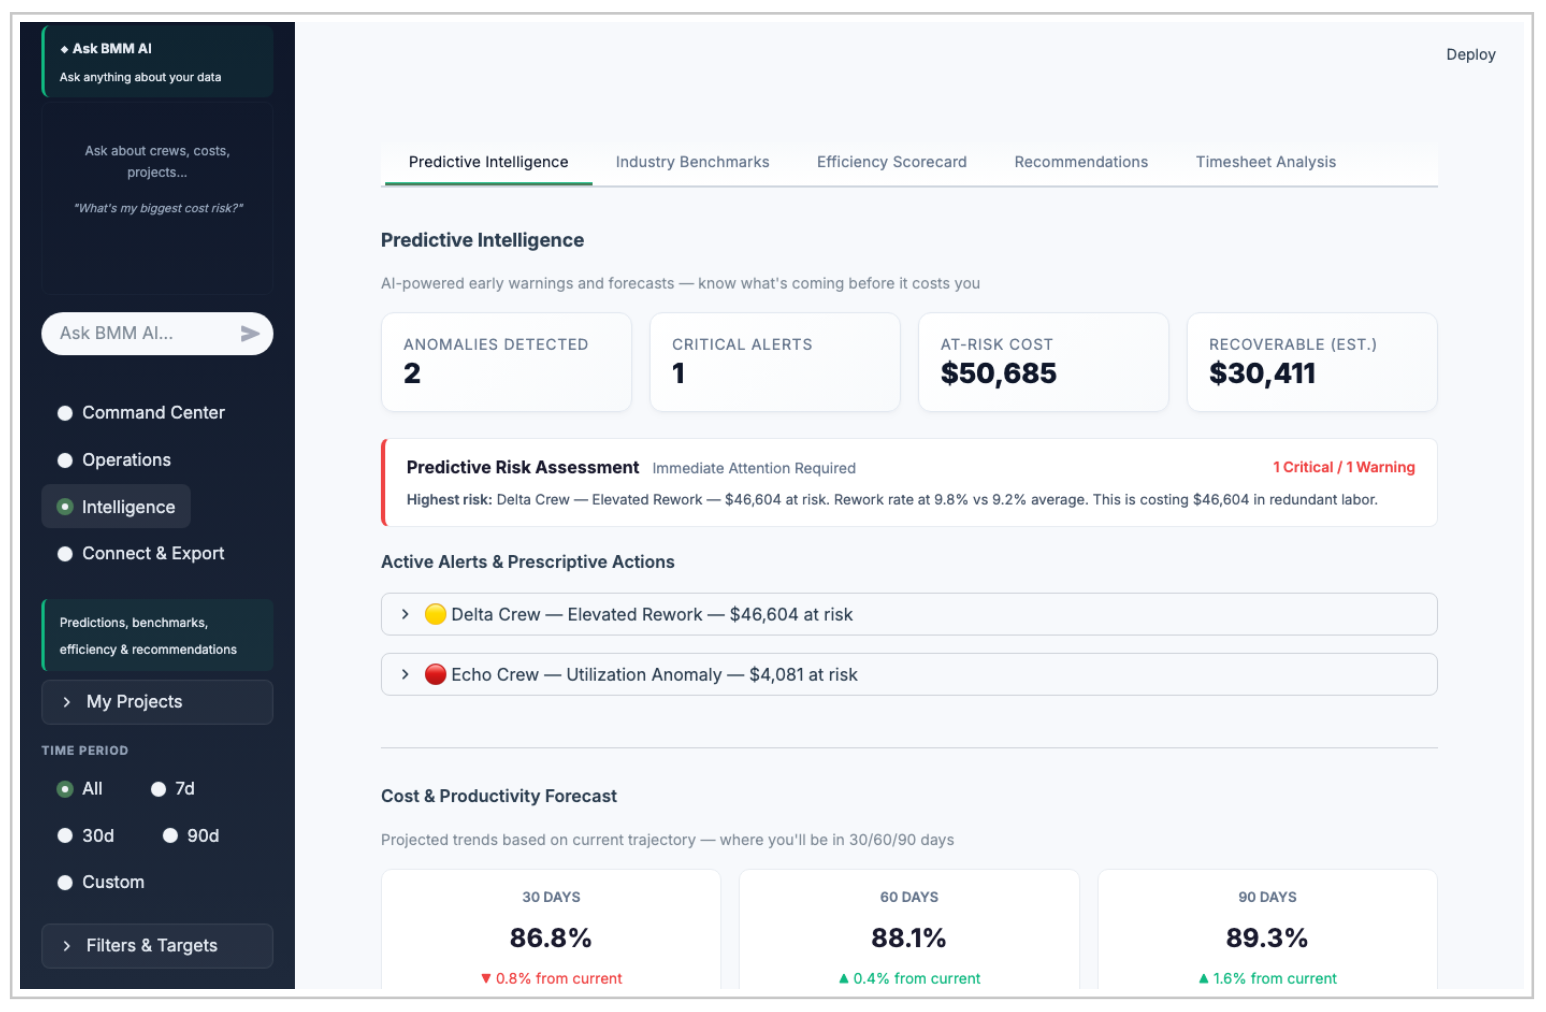
Task: Click the Recoverable (Est.) $30,411 value
Action: [x=1262, y=373]
